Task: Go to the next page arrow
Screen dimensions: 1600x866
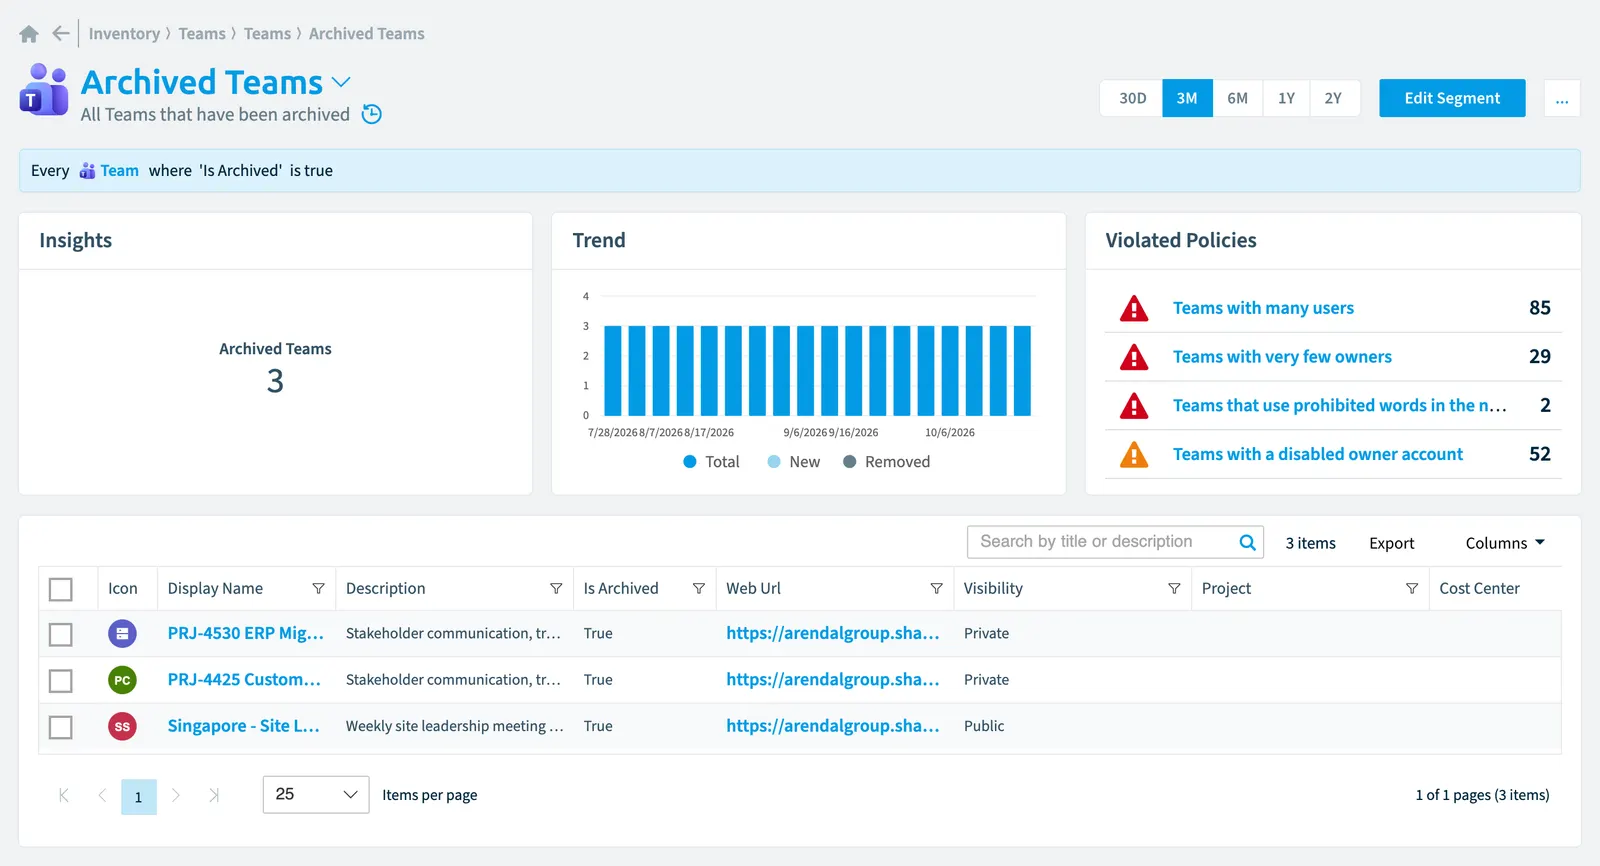Action: (176, 796)
